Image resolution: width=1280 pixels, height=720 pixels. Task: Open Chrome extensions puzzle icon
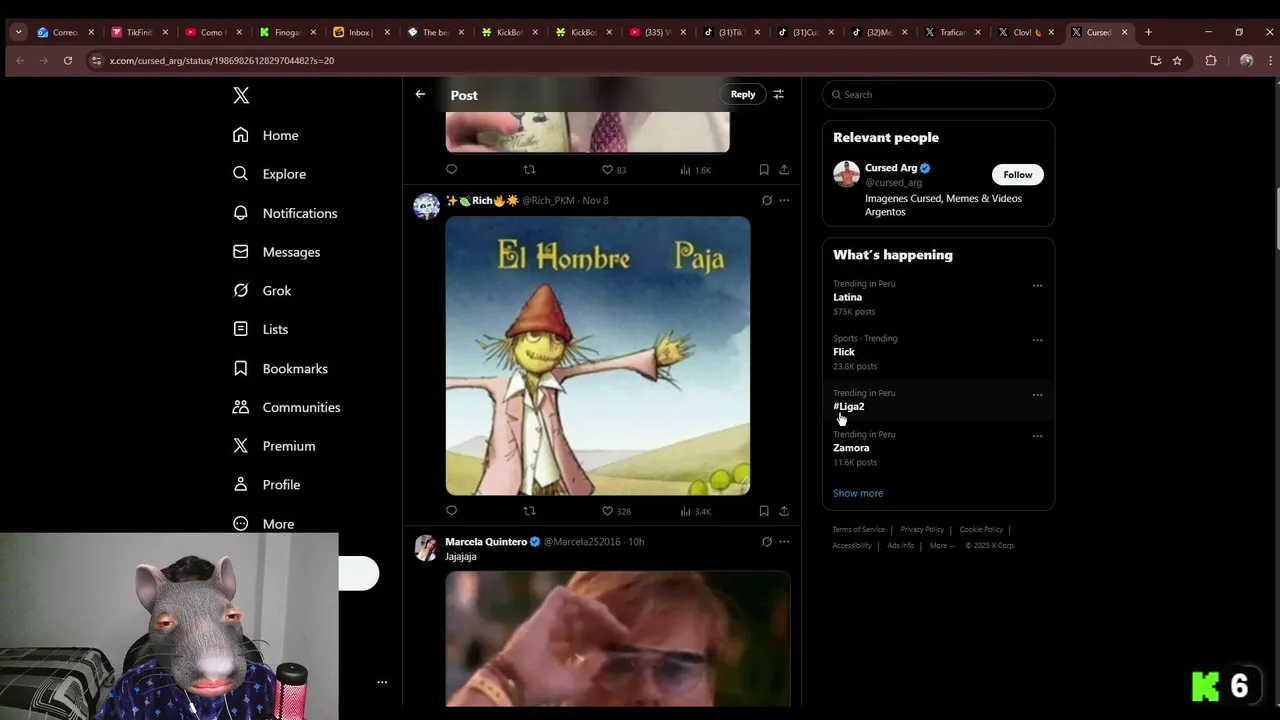(1211, 60)
